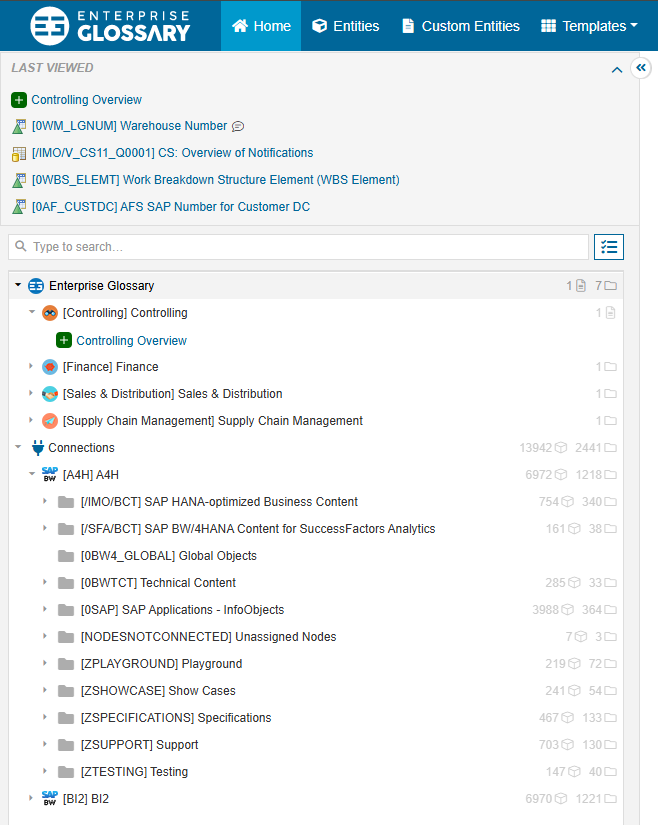Open the Templates dropdown menu
The image size is (658, 825).
[x=589, y=26]
